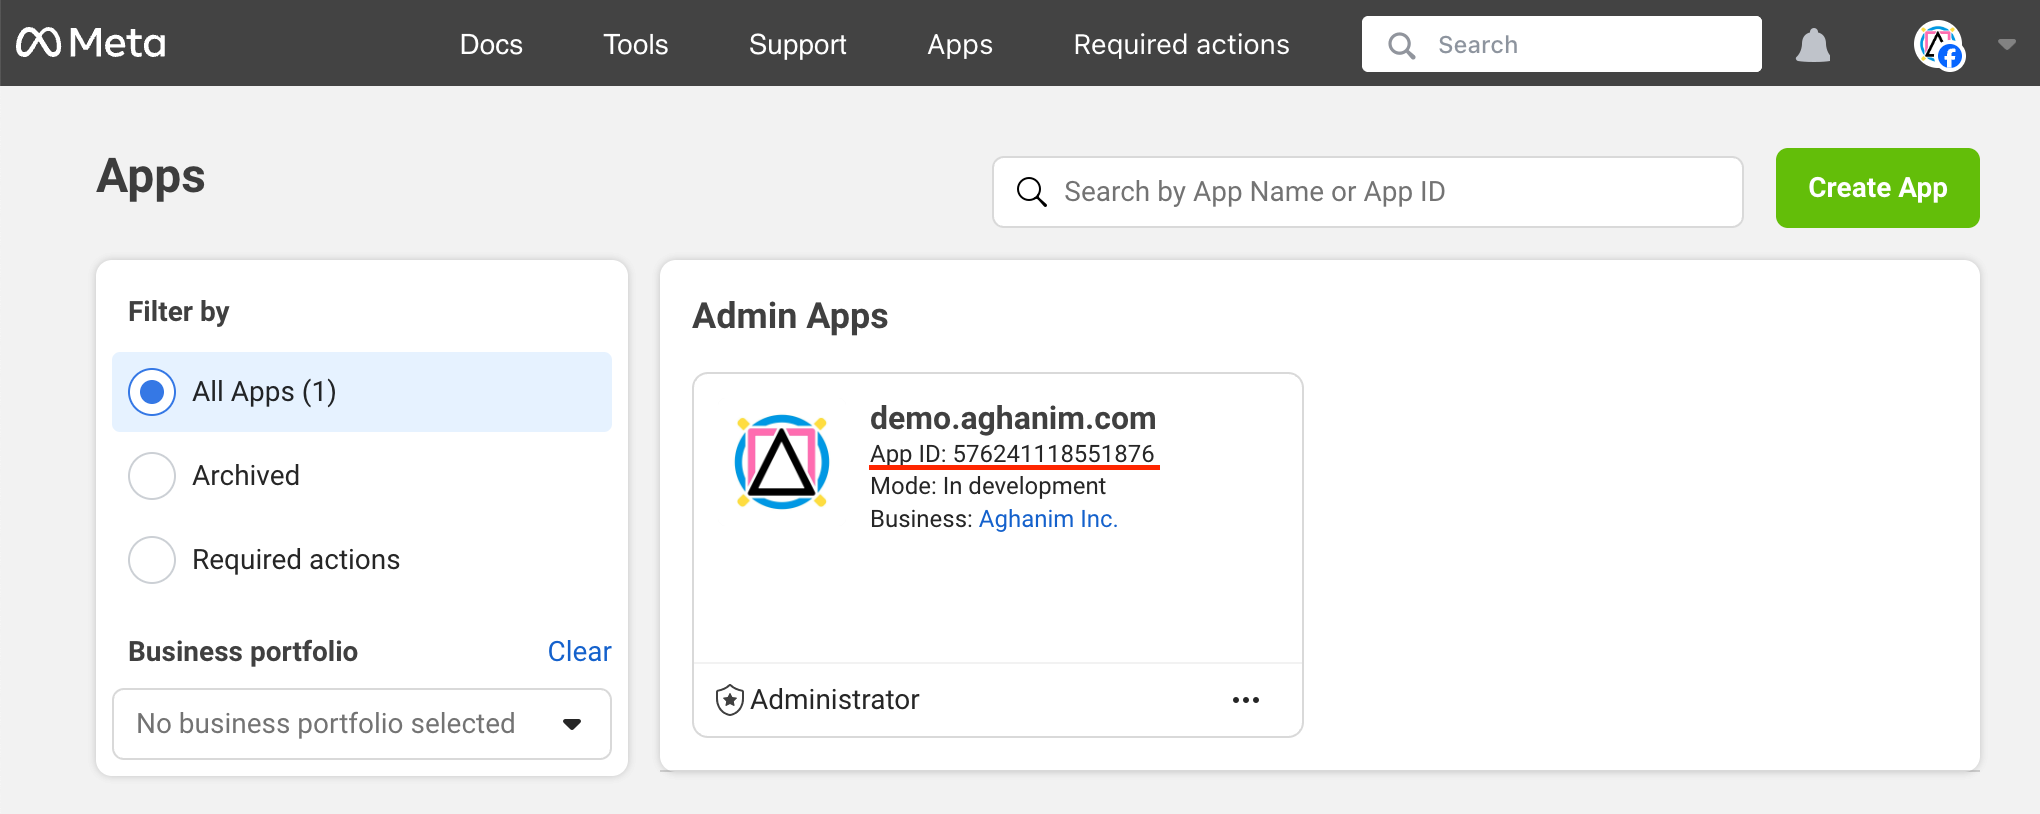
Task: Open the Tools menu
Action: pos(635,45)
